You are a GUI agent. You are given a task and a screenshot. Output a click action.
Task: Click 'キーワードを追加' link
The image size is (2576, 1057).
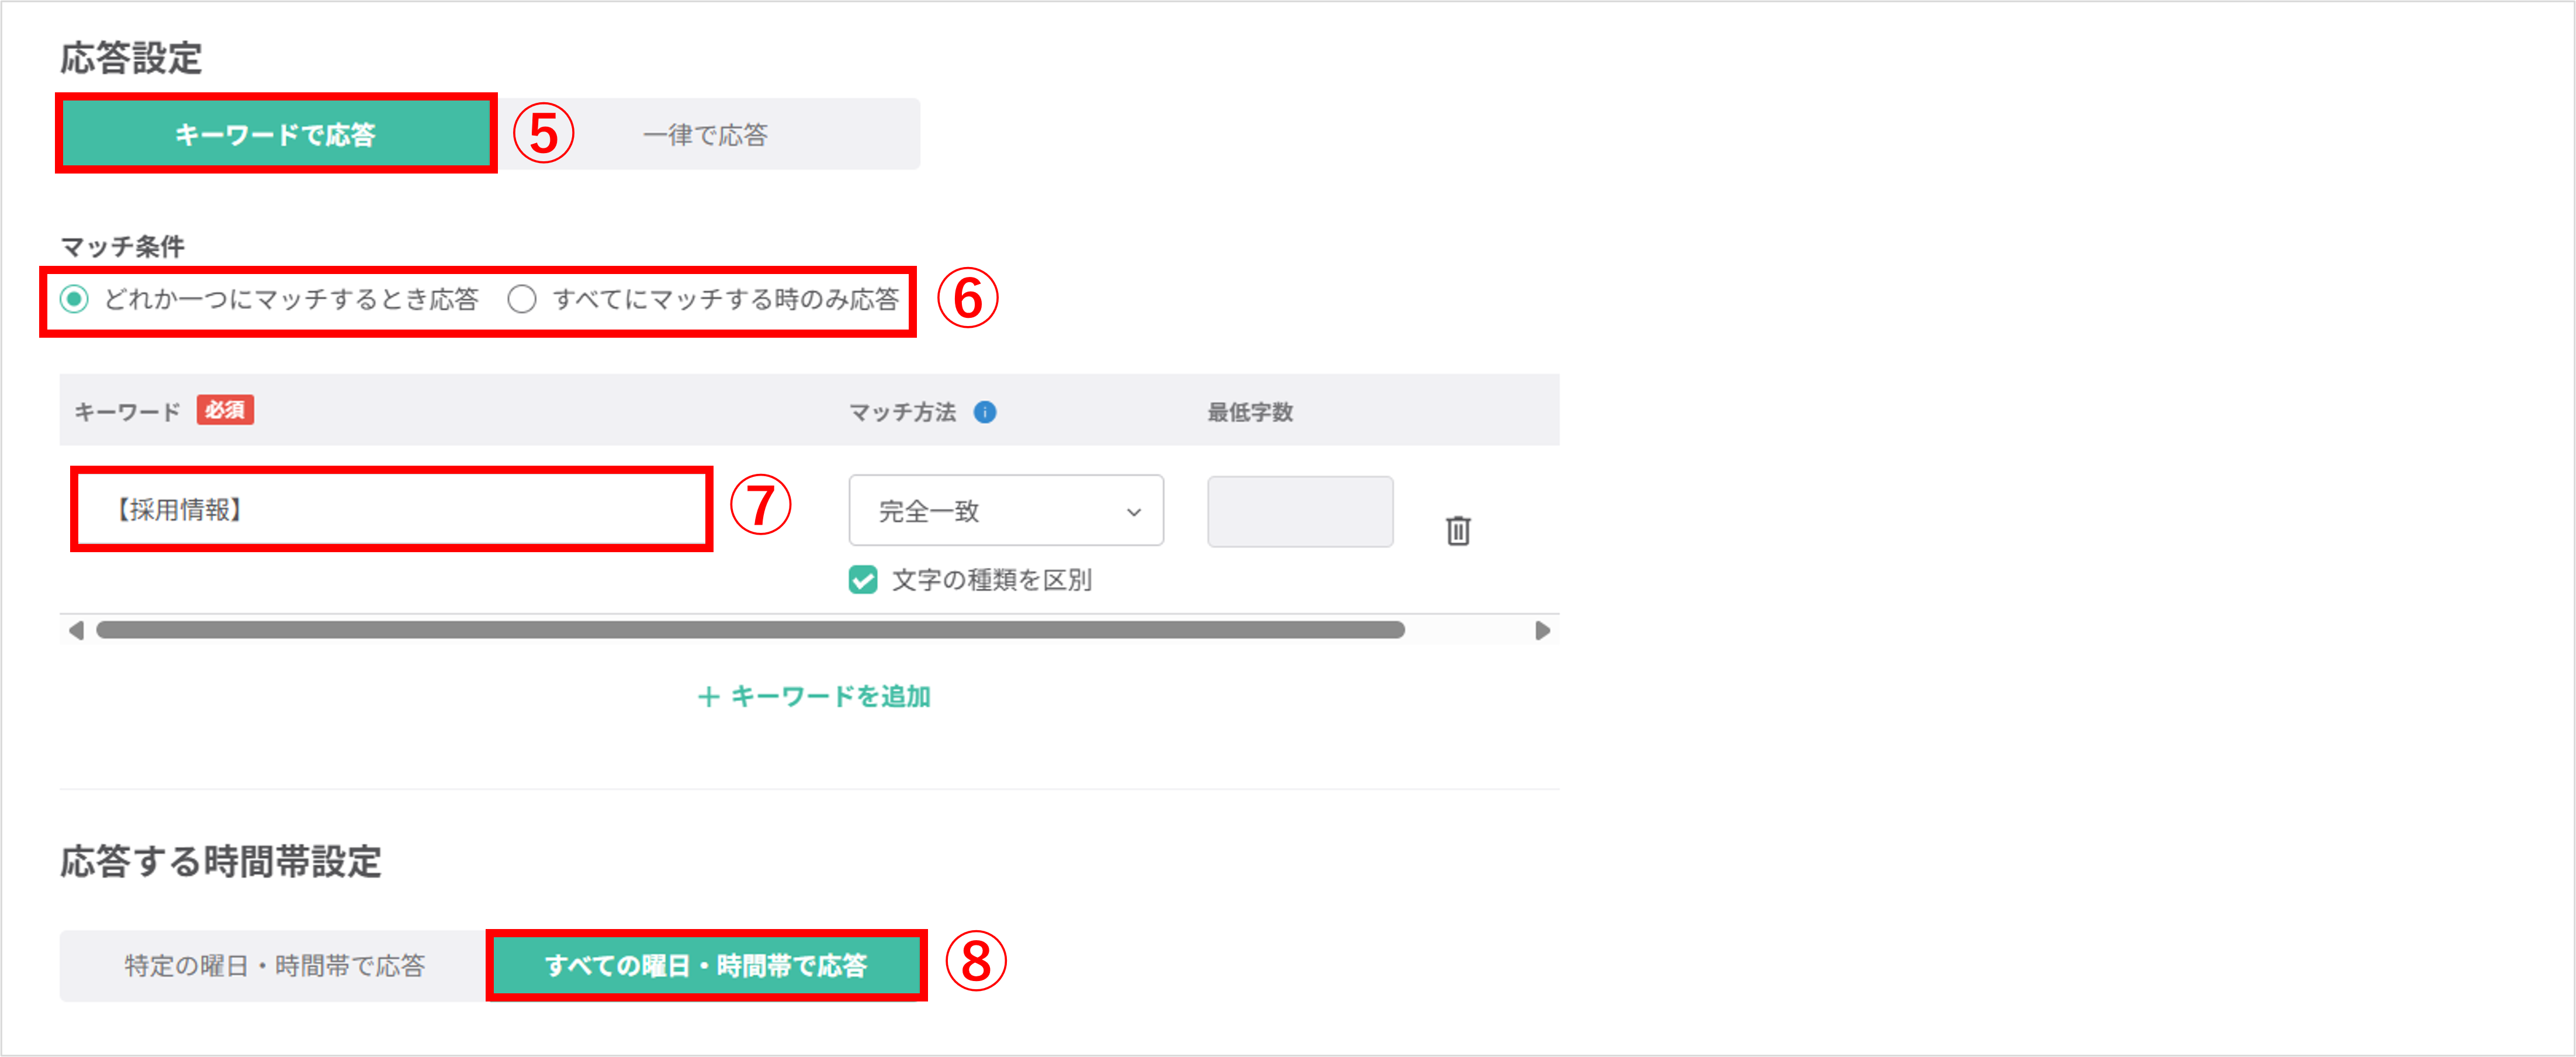pos(830,697)
